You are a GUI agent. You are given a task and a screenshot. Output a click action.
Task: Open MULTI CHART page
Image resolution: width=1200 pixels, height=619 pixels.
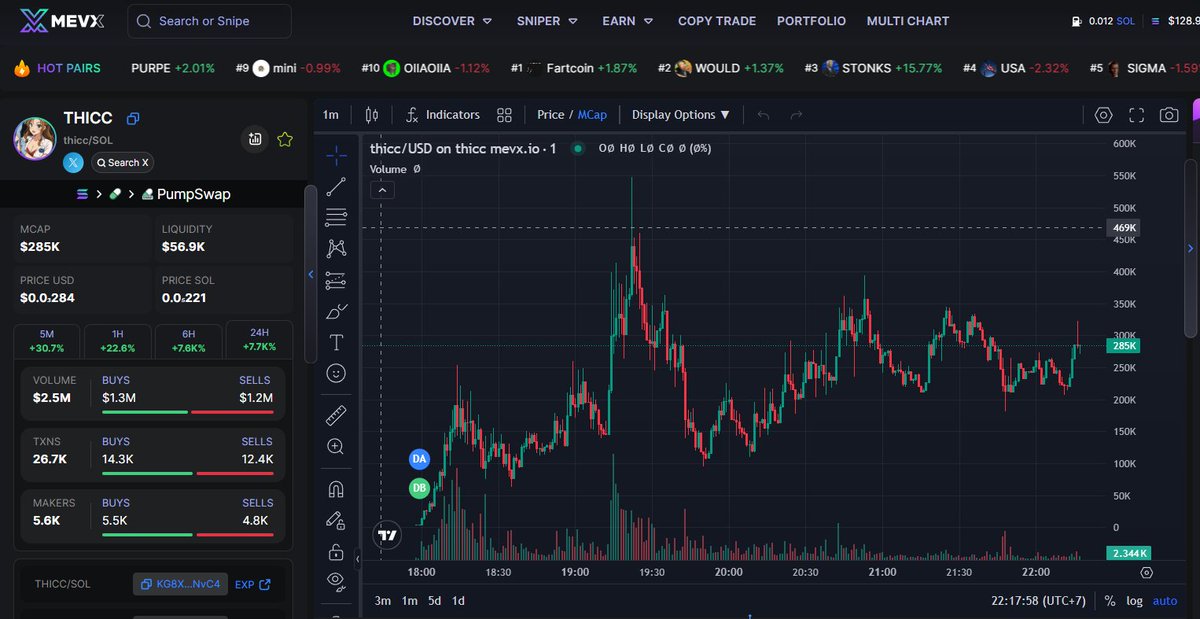coord(908,21)
